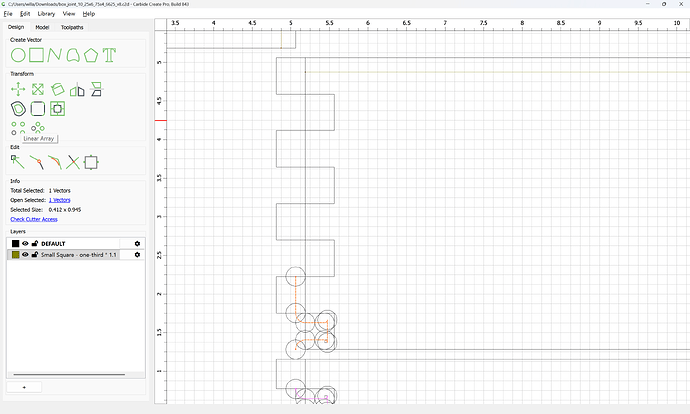Select the DEFAULT layer row

click(76, 243)
